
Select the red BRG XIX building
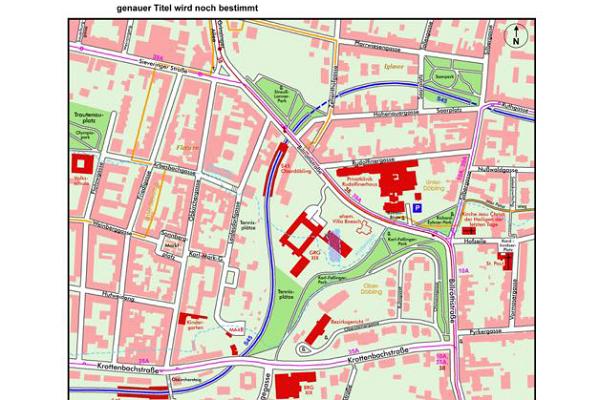pos(290,383)
